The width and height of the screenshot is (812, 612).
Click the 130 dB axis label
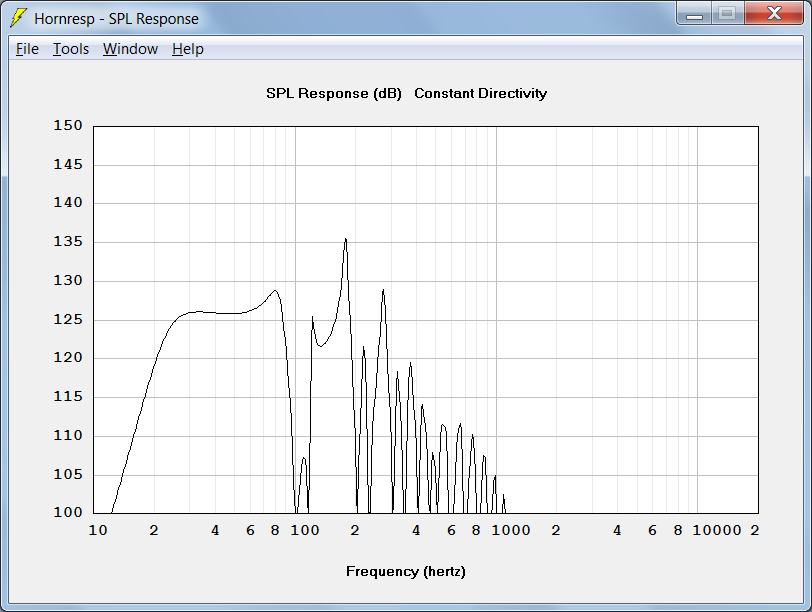pos(68,280)
